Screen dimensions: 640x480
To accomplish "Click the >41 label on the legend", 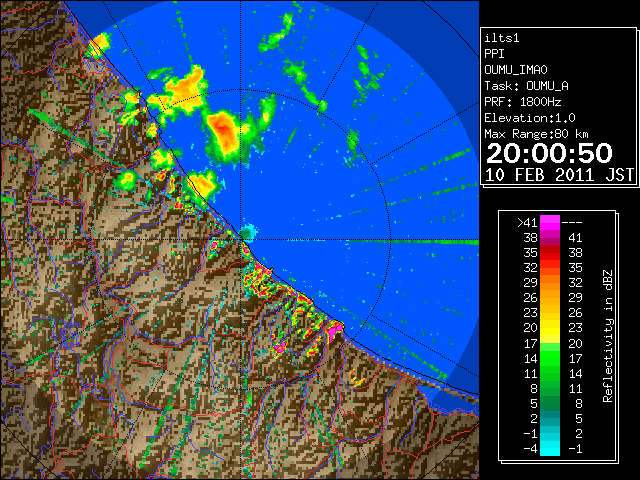I will [527, 223].
